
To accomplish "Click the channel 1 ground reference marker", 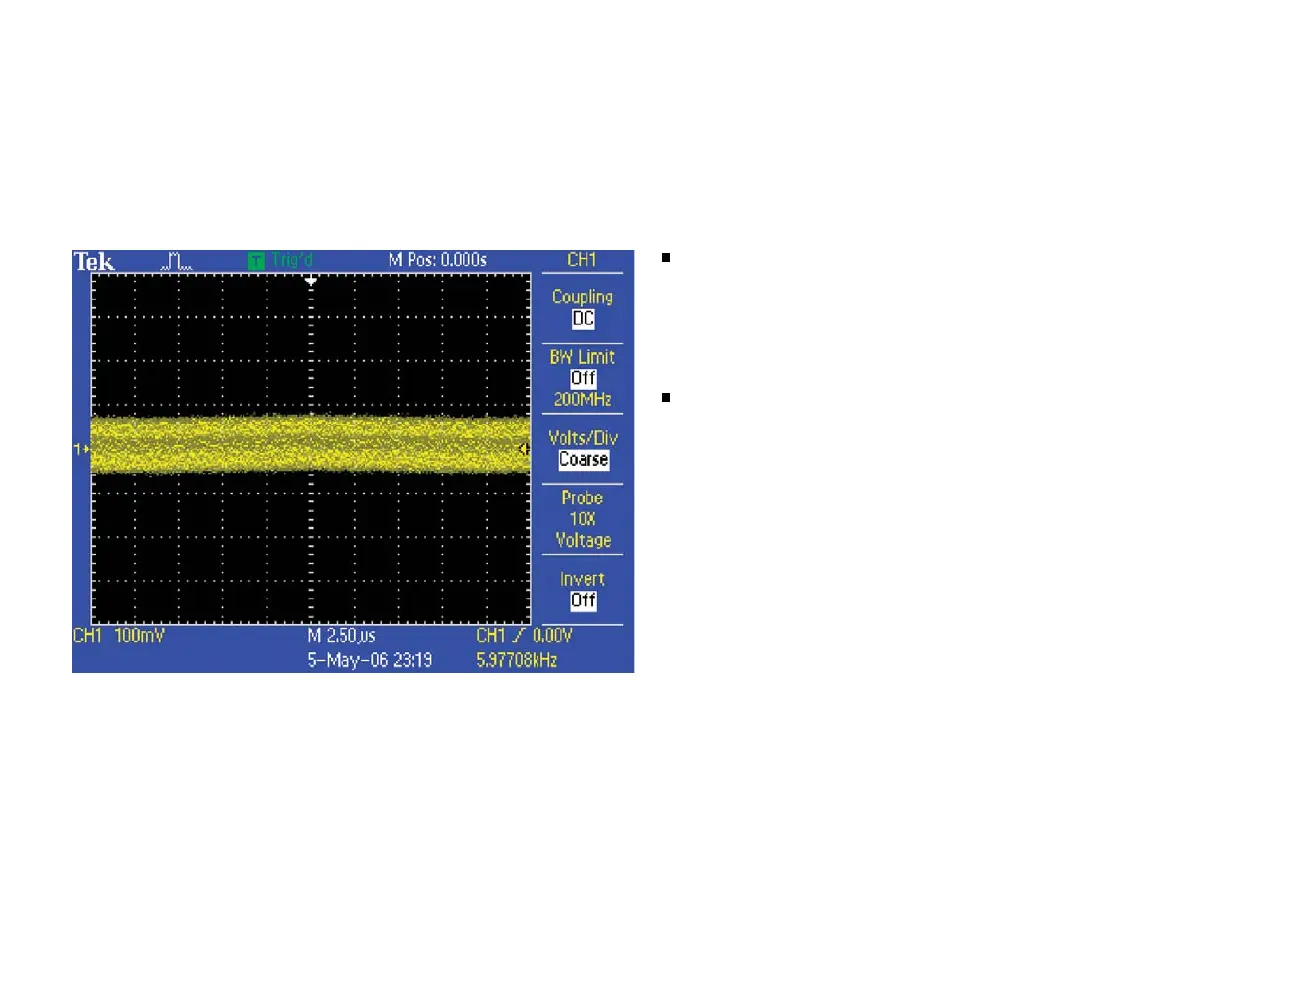I will point(81,449).
